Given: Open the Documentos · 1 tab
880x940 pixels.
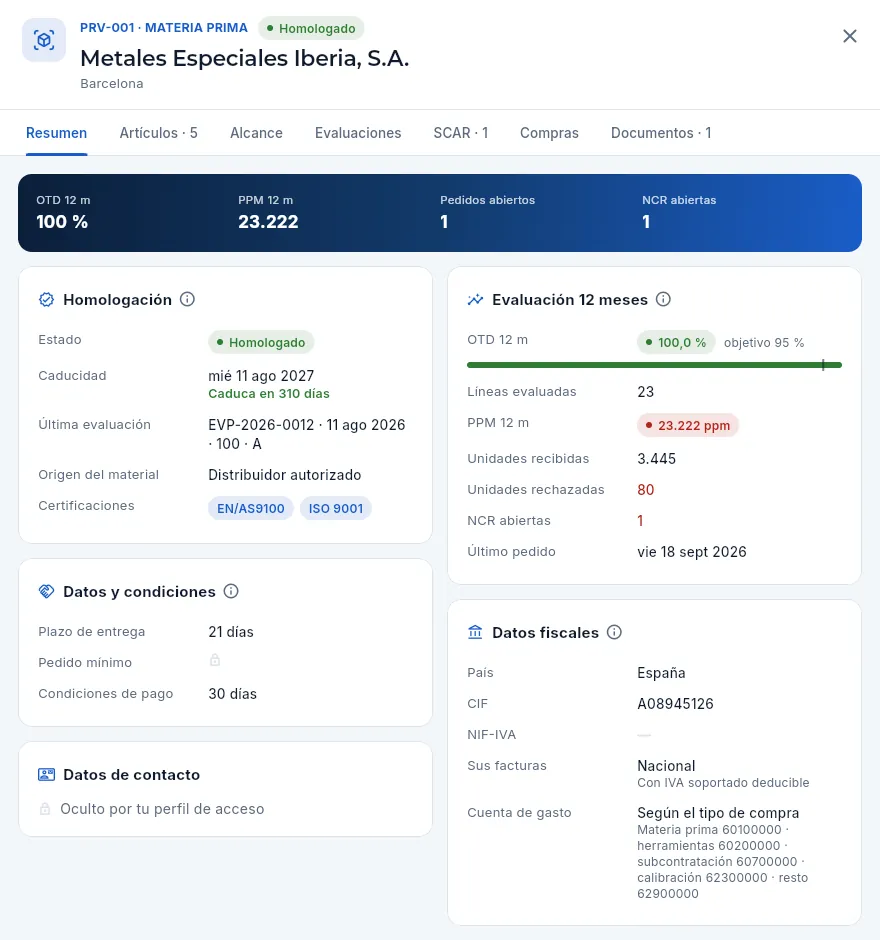Looking at the screenshot, I should [661, 133].
